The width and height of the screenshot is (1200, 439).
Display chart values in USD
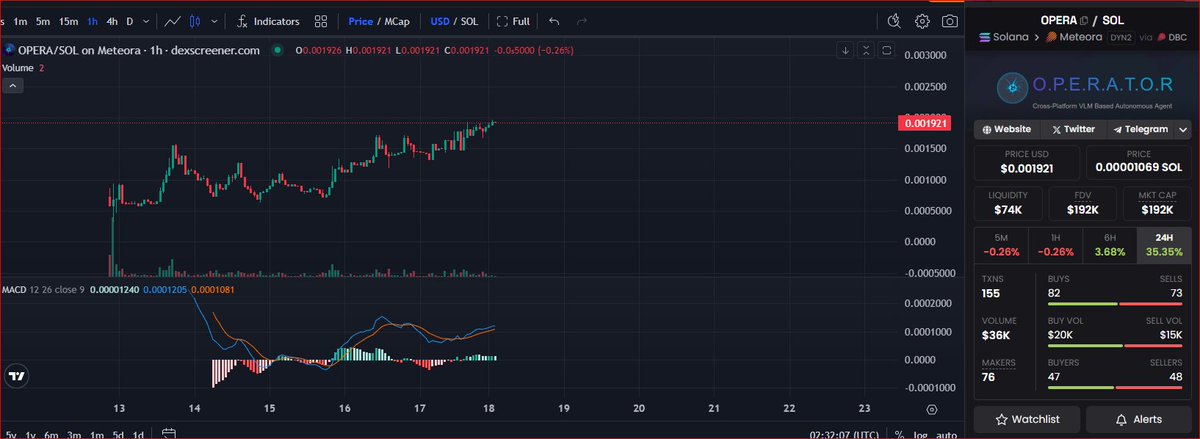(440, 21)
